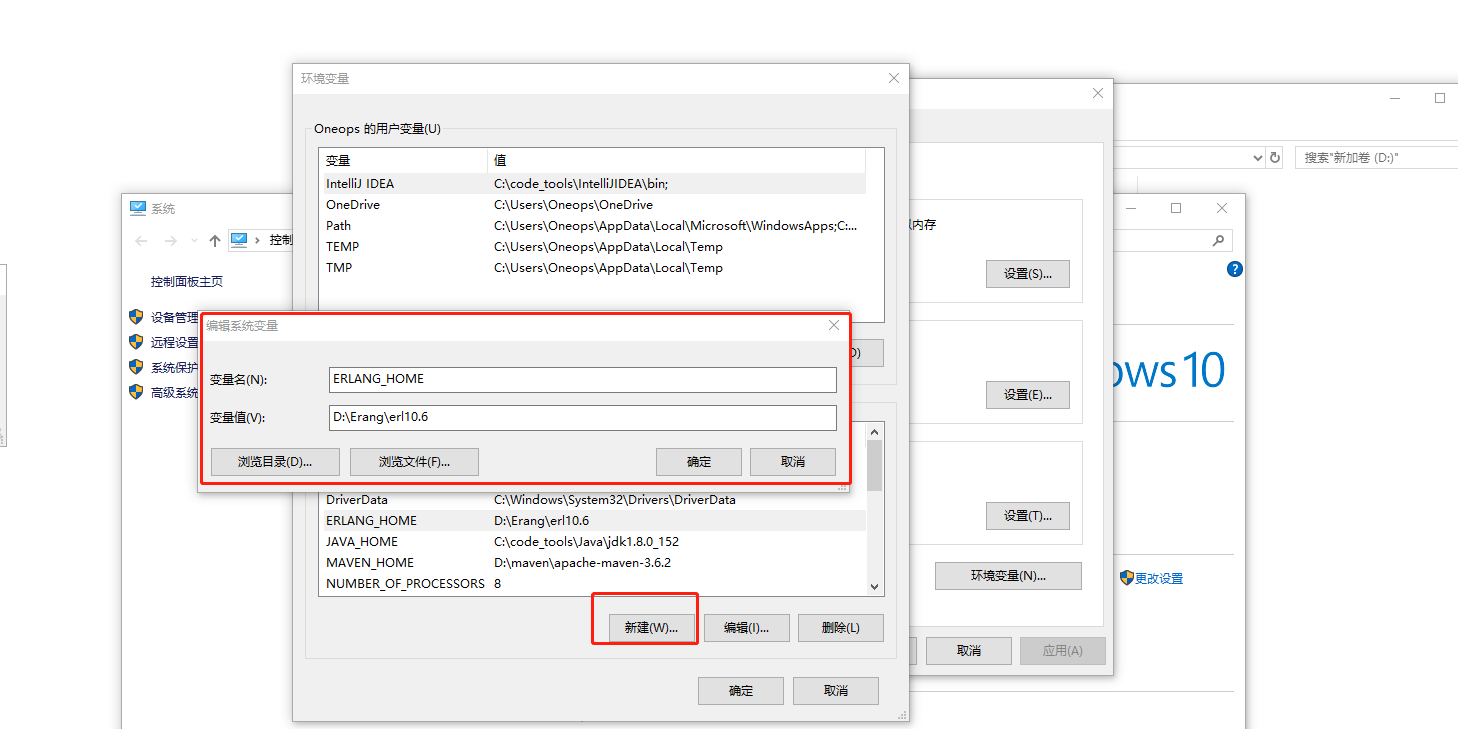Open 控制面板主页 link
Viewport: 1458px width, 729px height.
(187, 282)
